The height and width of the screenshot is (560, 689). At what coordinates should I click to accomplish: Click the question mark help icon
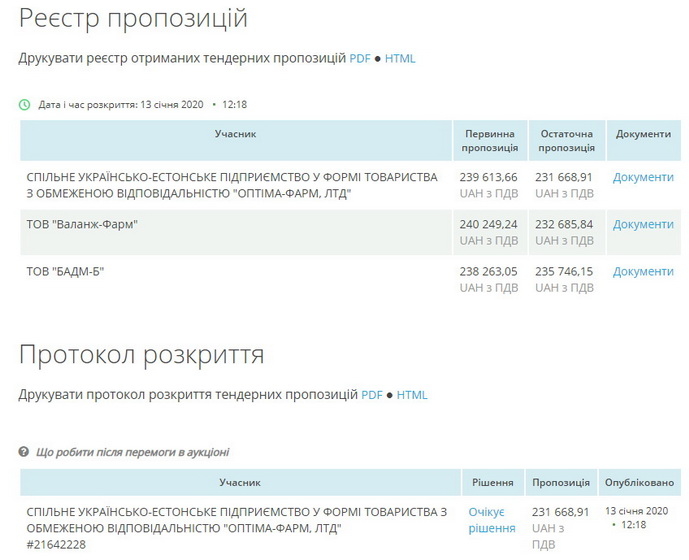click(x=25, y=452)
